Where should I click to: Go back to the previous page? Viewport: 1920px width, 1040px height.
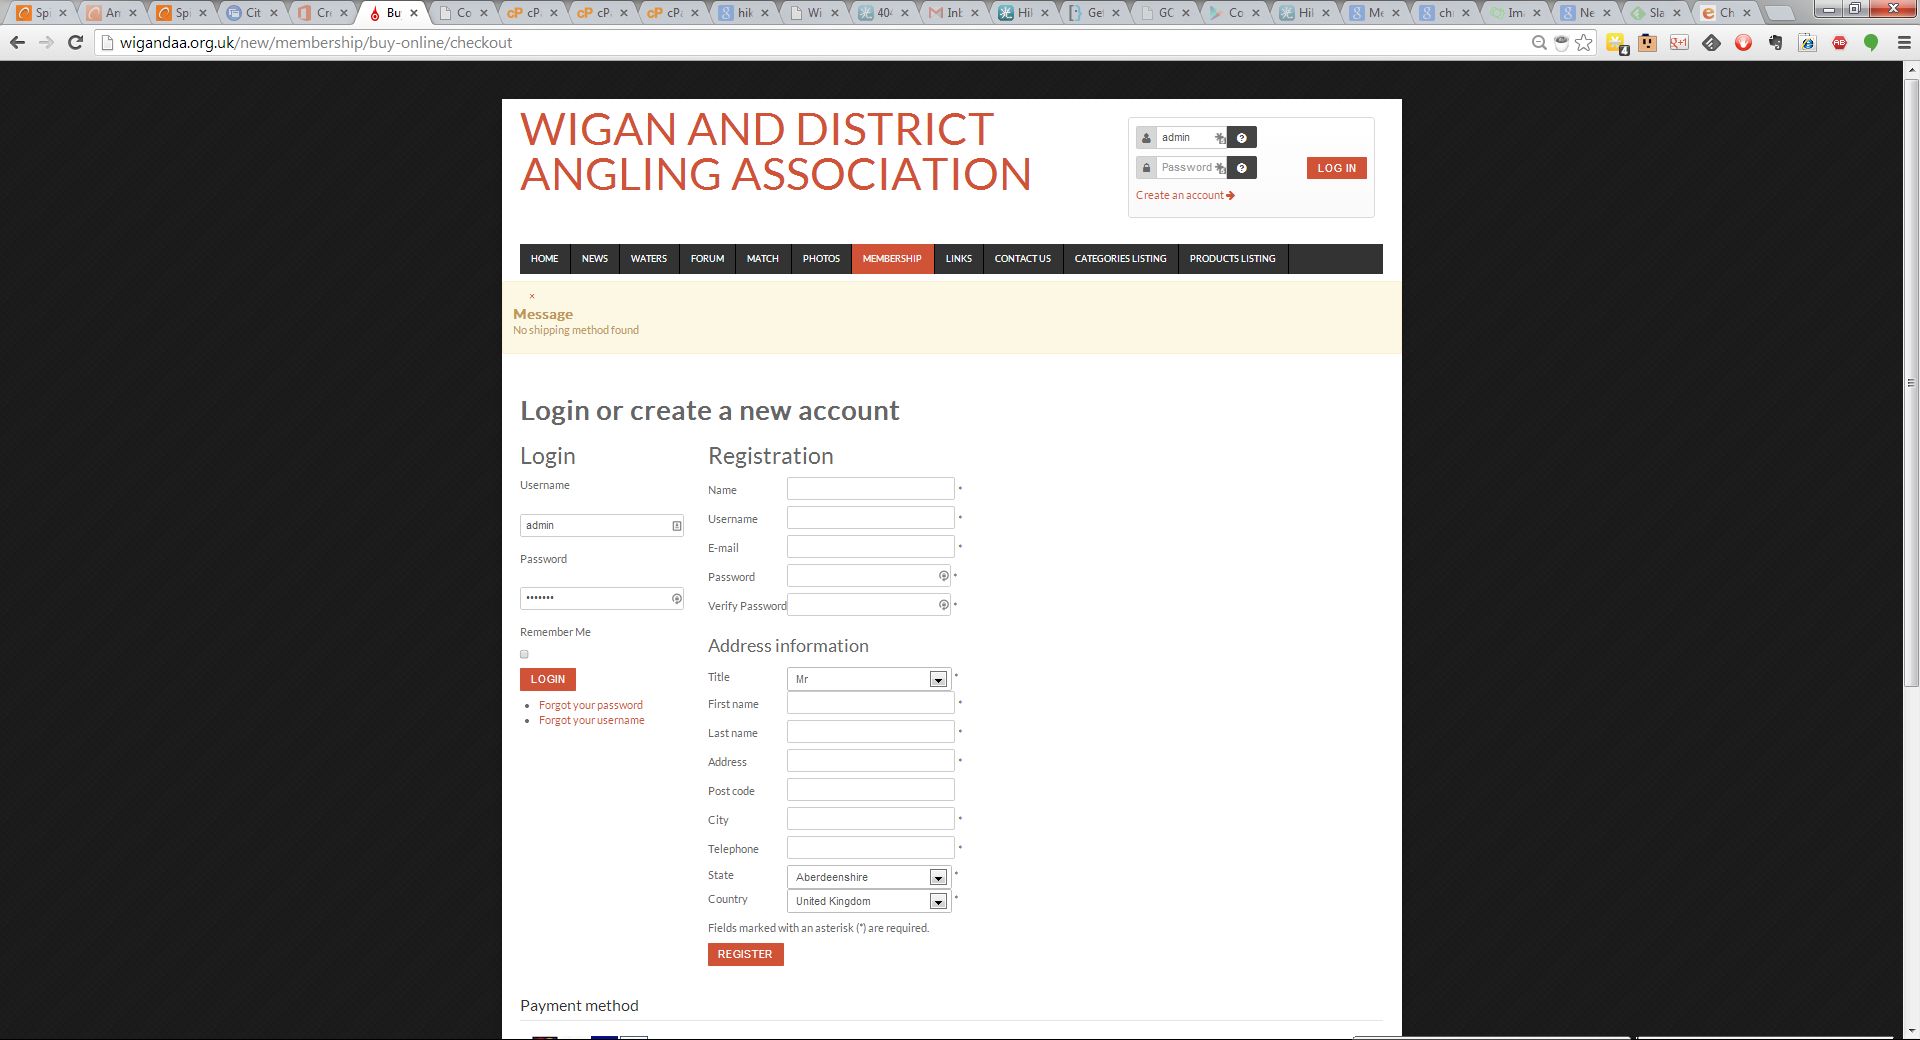coord(17,43)
